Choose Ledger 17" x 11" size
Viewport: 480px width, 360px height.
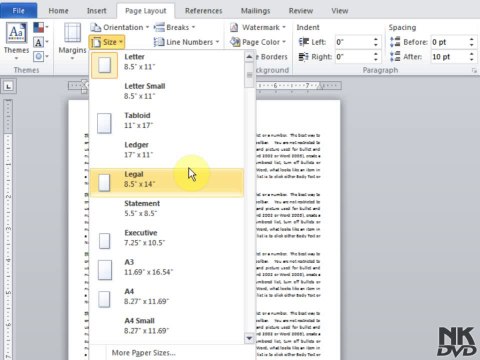[167, 150]
